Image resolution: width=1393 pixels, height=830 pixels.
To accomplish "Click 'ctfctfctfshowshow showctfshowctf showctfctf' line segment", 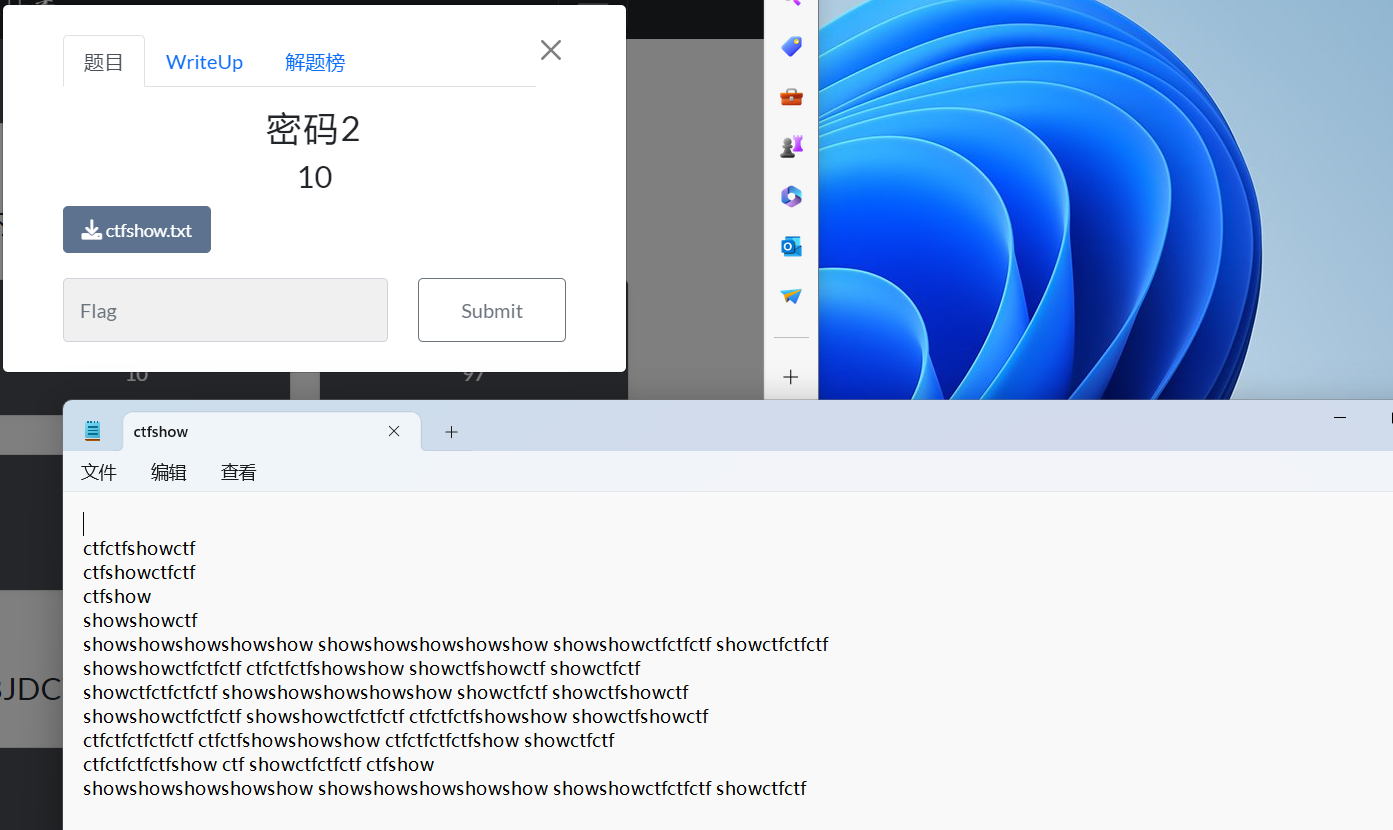I will click(443, 669).
